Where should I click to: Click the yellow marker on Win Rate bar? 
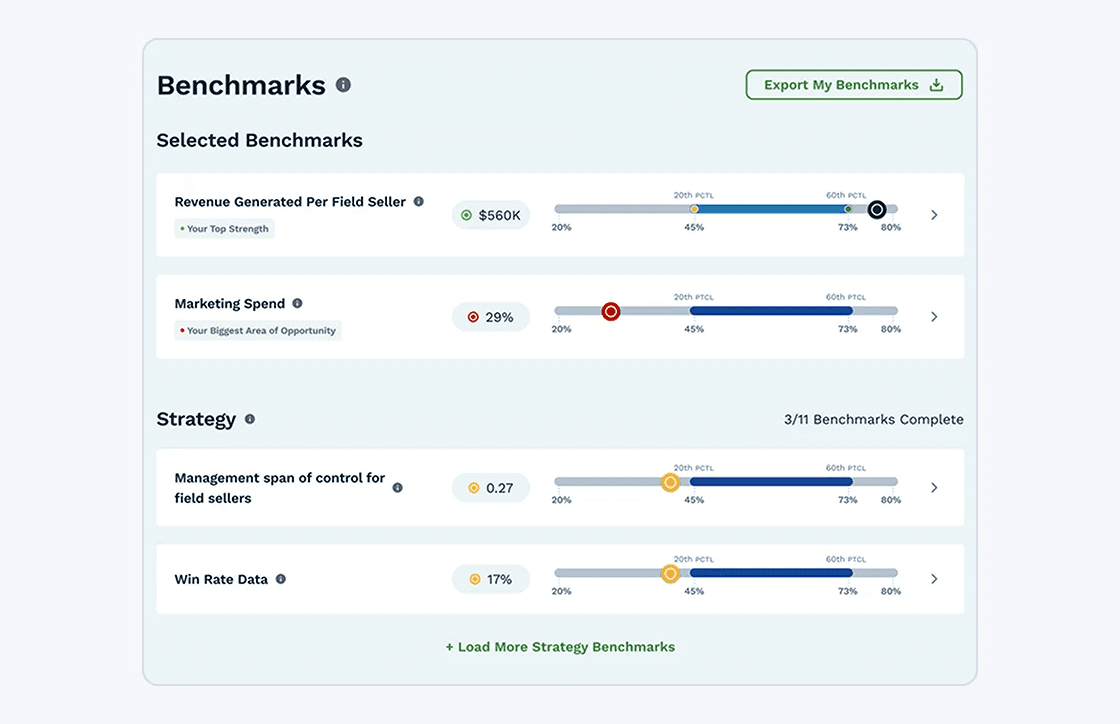(x=670, y=573)
